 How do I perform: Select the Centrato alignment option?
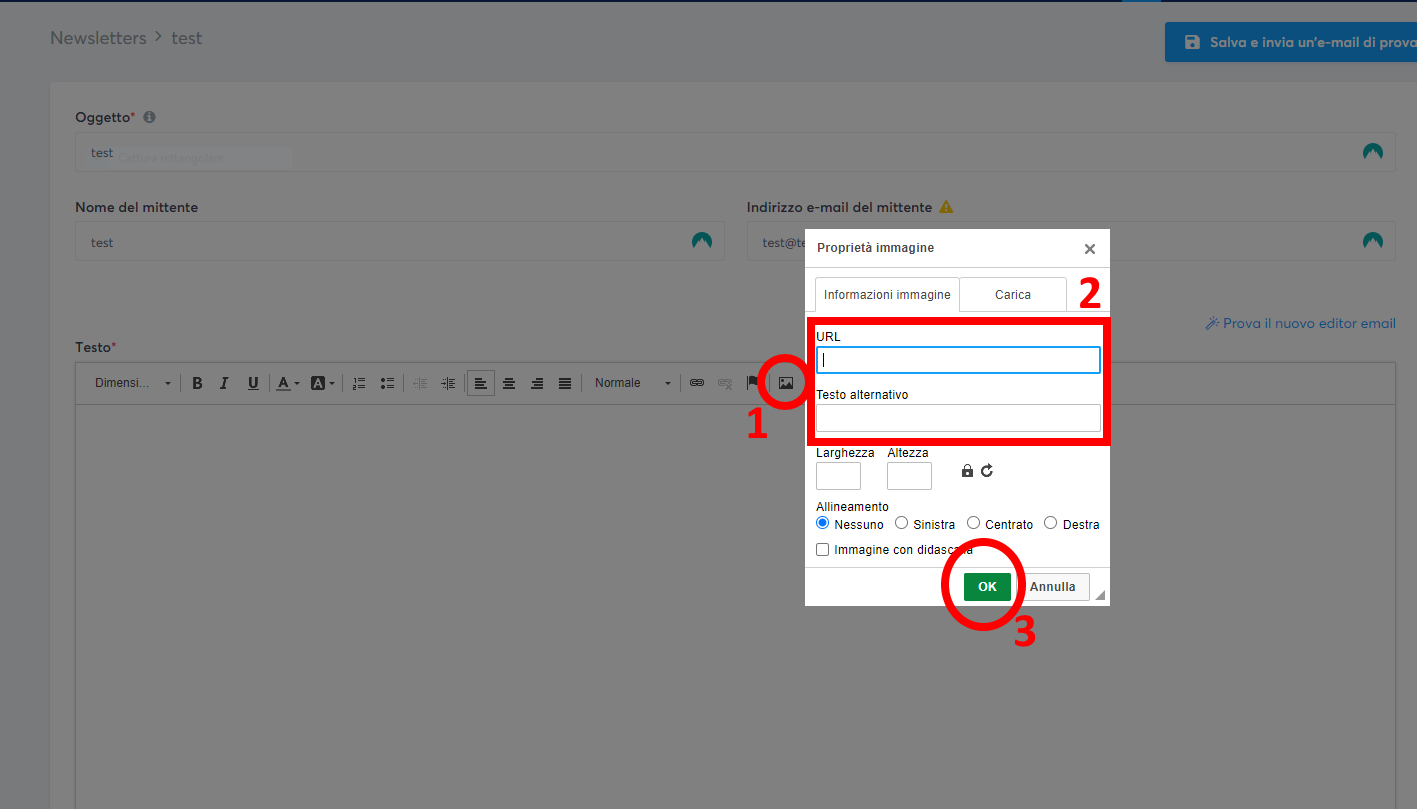point(973,523)
